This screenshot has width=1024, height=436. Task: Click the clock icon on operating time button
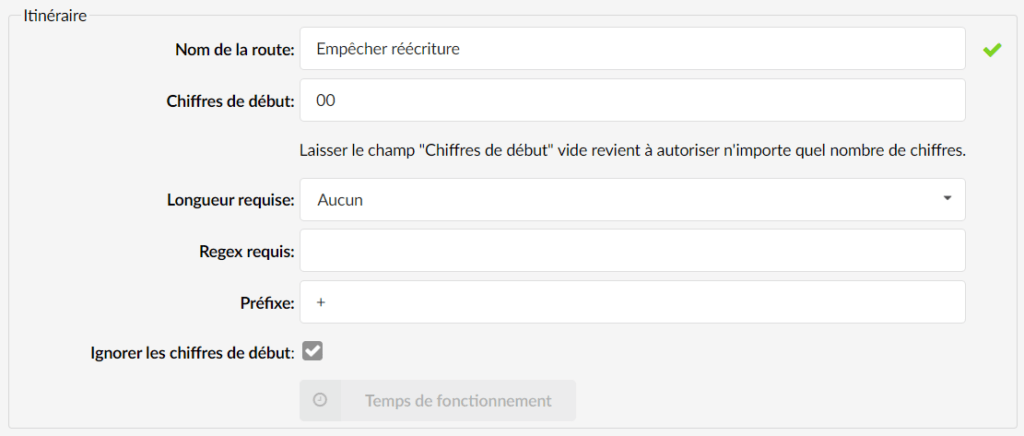(x=319, y=400)
